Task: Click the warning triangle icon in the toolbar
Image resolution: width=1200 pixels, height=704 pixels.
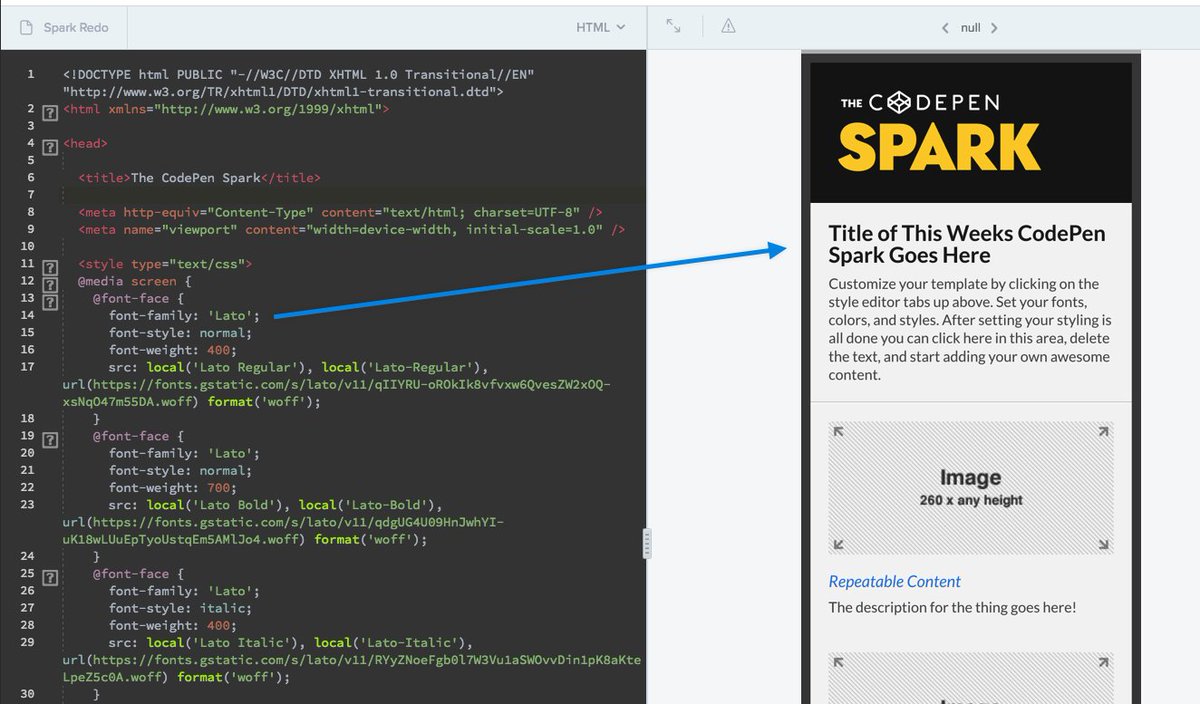Action: click(x=728, y=27)
